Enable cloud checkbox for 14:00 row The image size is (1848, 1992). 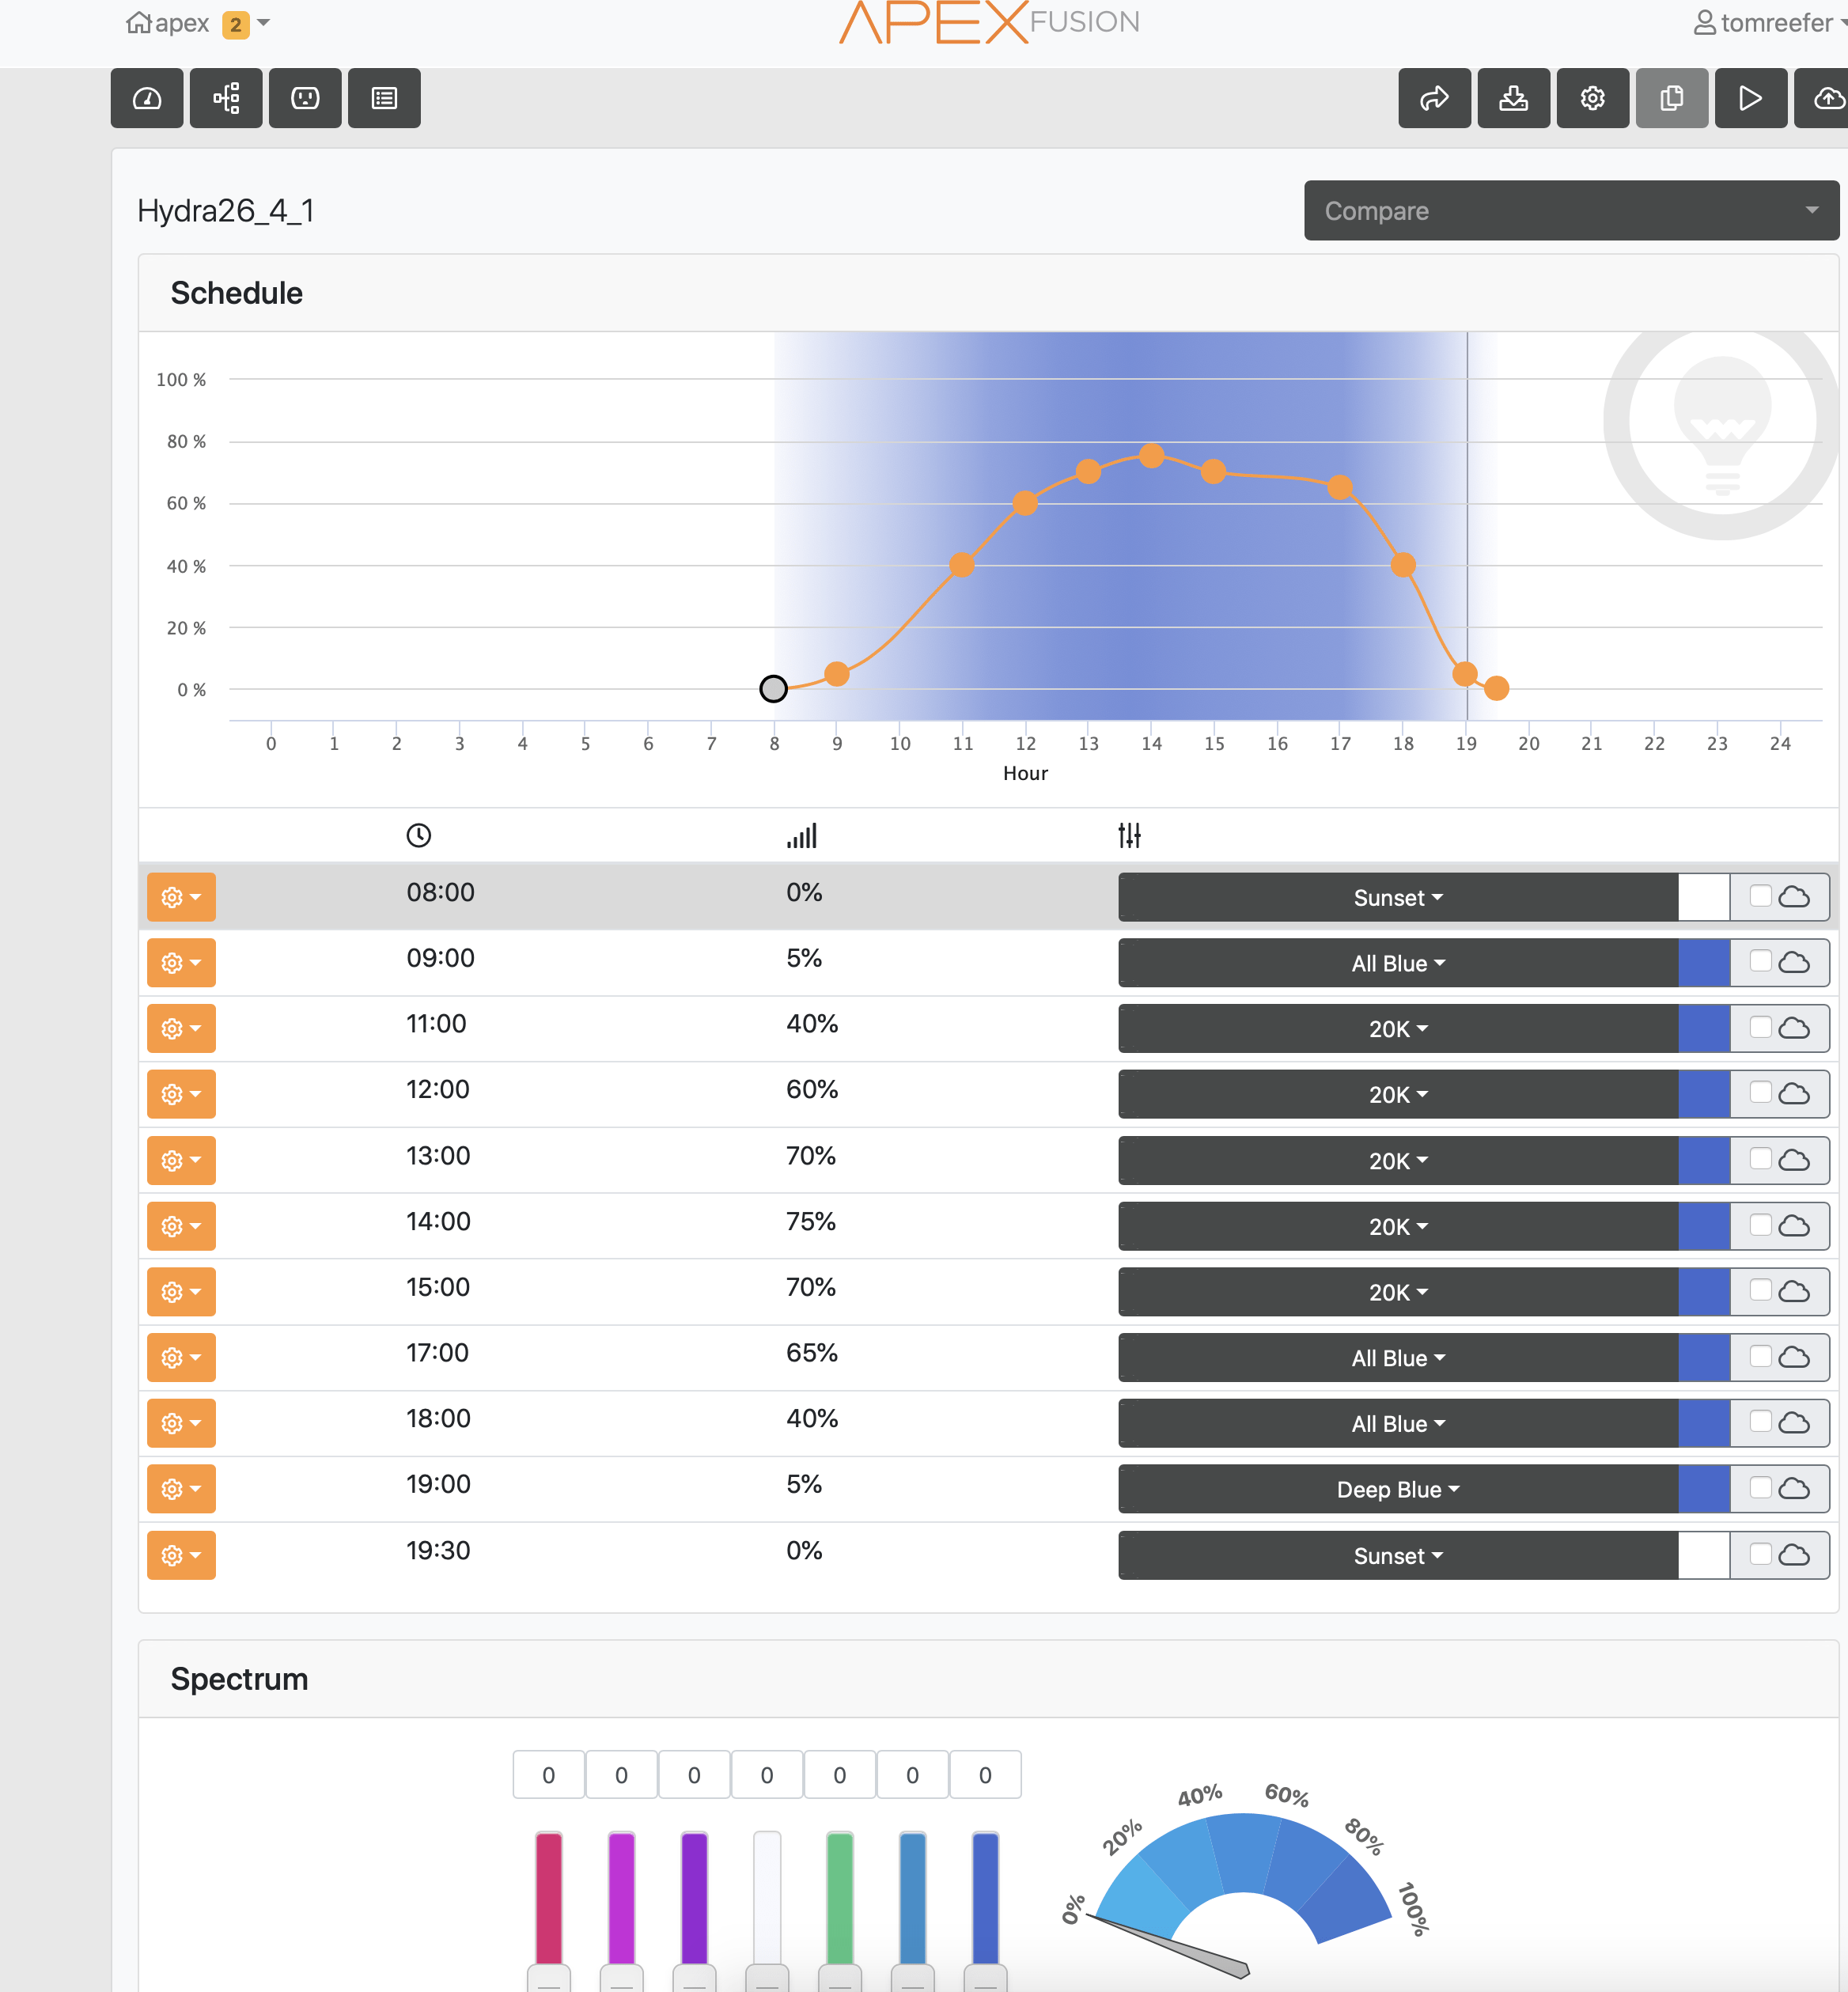pyautogui.click(x=1760, y=1224)
